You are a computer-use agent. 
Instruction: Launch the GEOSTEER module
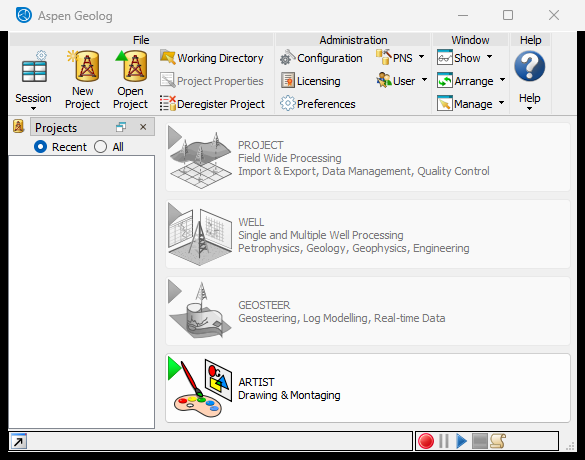point(368,311)
